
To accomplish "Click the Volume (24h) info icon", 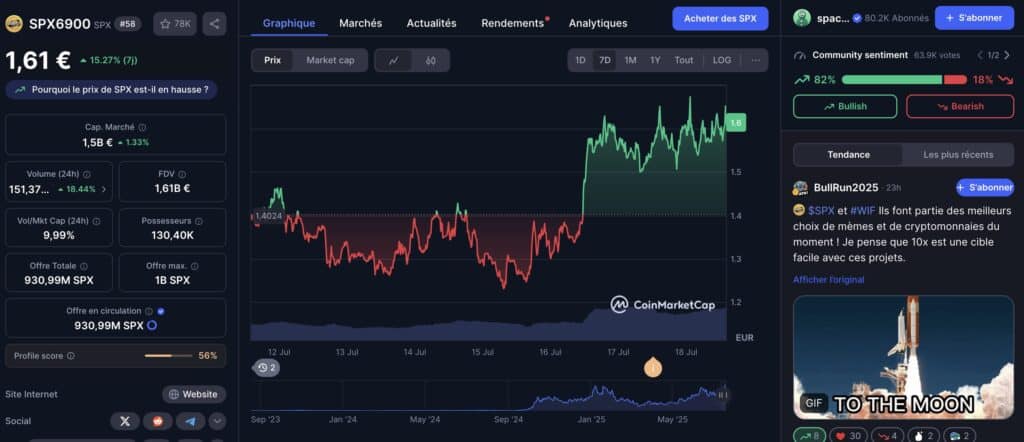I will (x=87, y=175).
